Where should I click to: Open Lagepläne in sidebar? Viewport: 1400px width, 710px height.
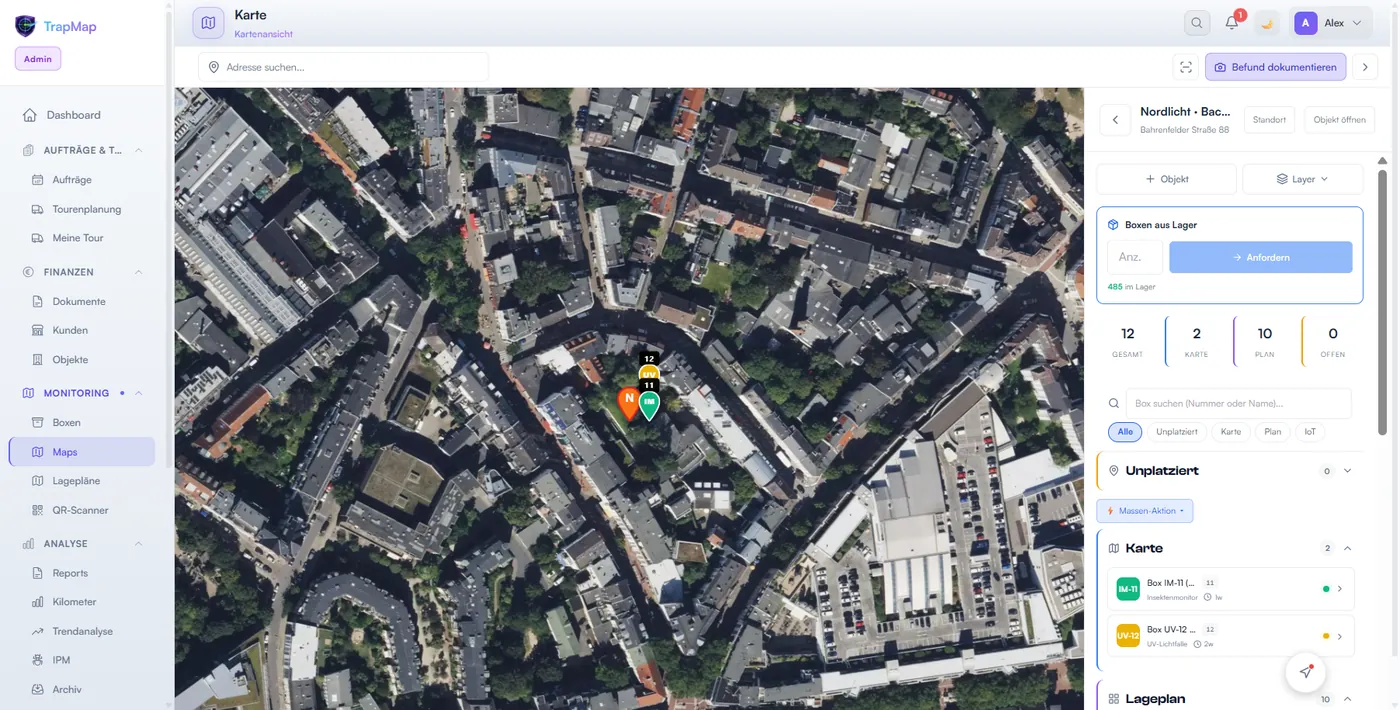click(x=76, y=481)
